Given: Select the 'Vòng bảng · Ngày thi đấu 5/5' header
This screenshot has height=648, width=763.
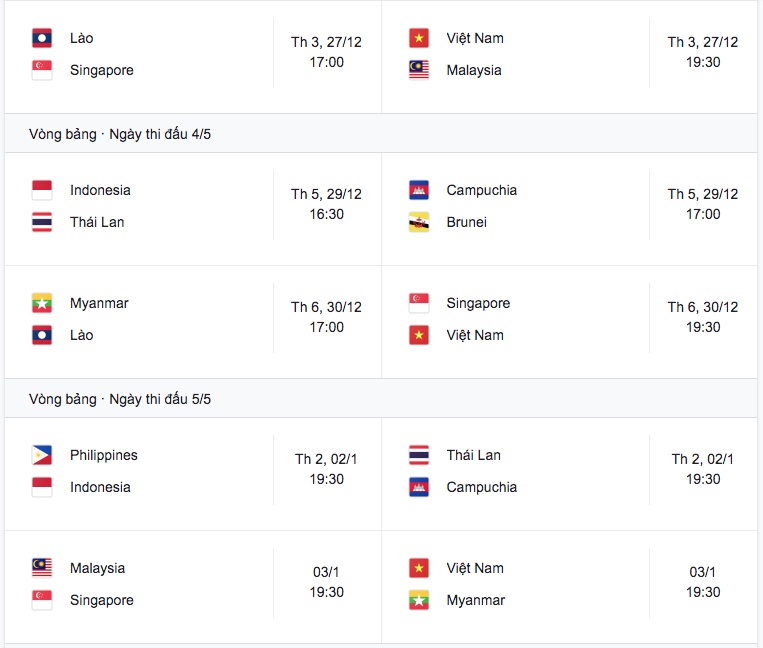Looking at the screenshot, I should [120, 399].
